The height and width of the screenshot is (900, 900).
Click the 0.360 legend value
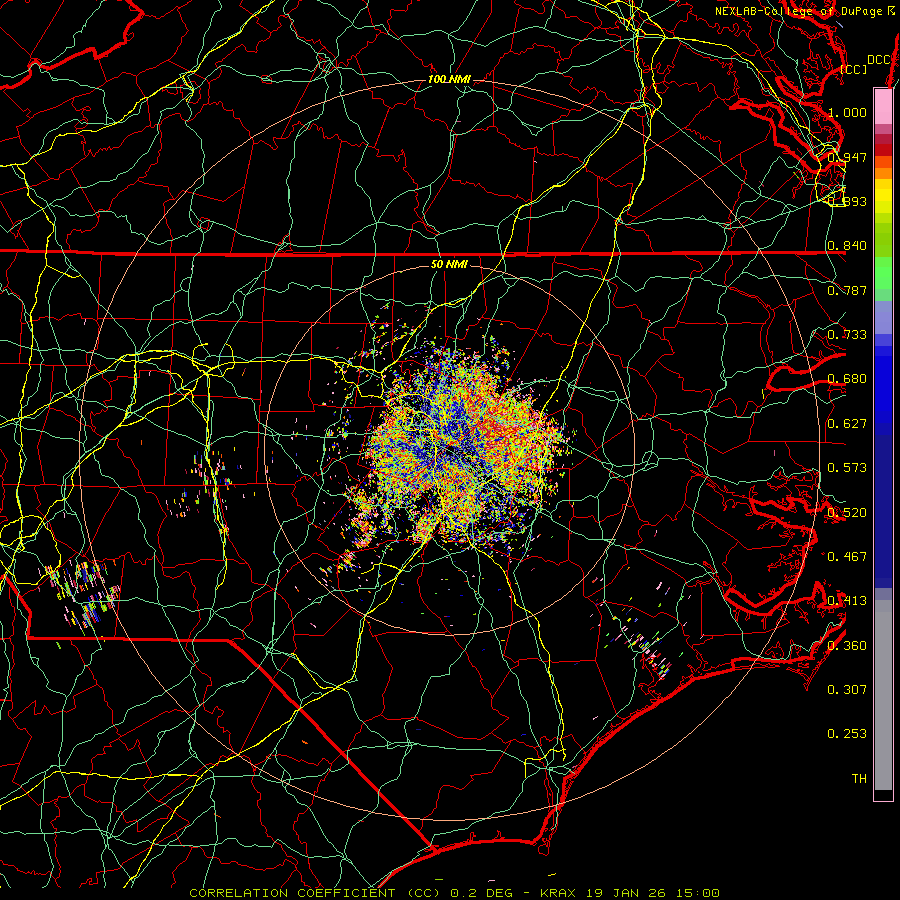pyautogui.click(x=847, y=646)
